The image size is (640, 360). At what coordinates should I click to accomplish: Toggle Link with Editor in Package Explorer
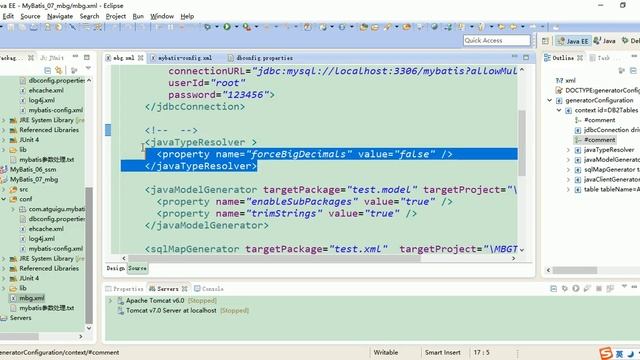[x=59, y=70]
